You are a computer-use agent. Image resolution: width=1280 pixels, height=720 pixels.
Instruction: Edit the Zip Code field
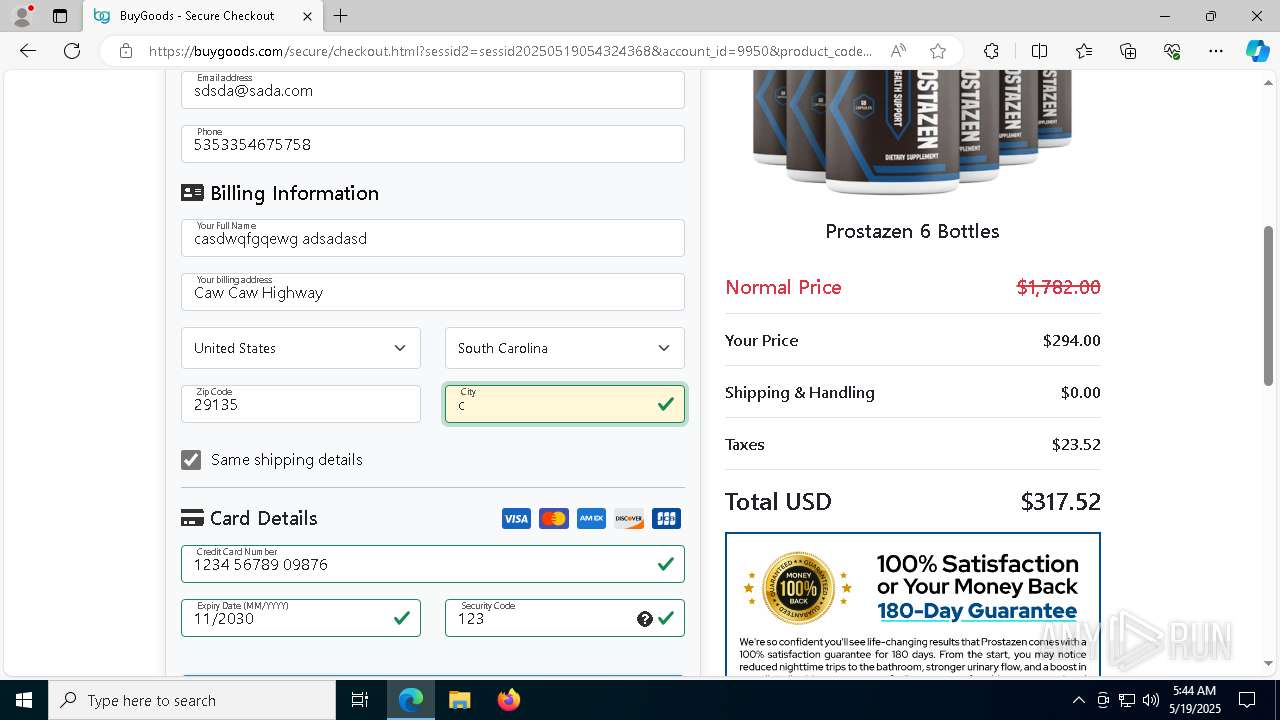(x=301, y=404)
